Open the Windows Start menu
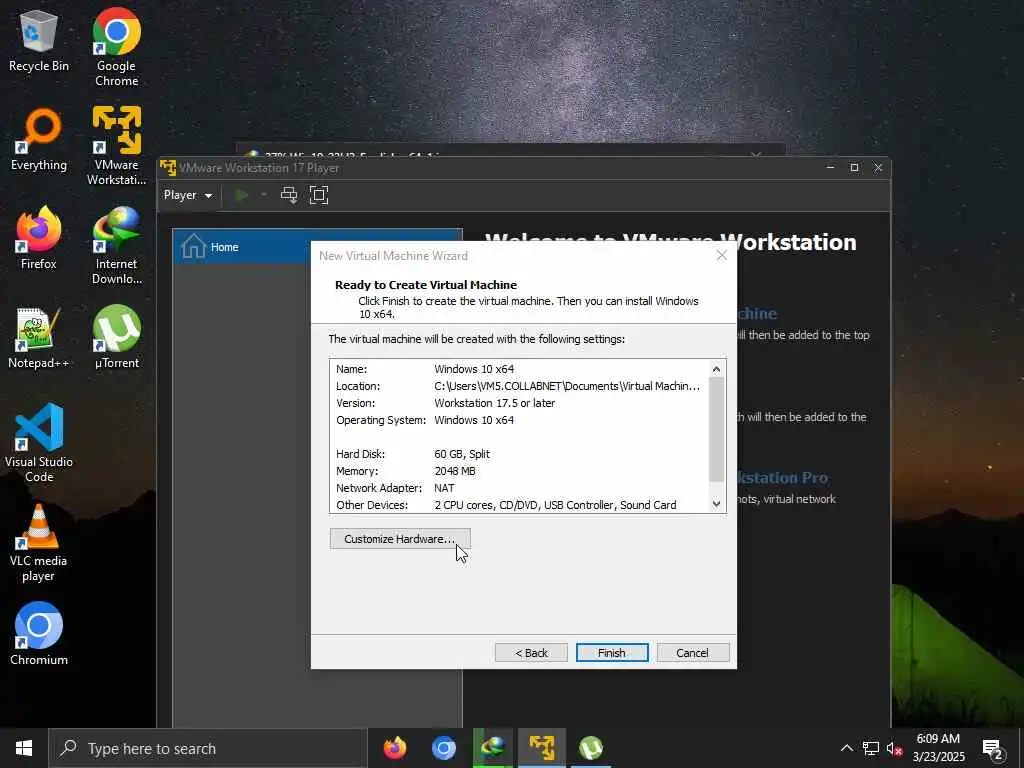Image resolution: width=1024 pixels, height=768 pixels. coord(24,748)
